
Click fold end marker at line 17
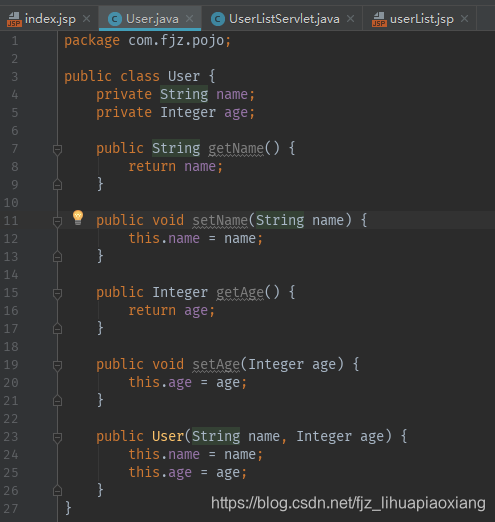tap(57, 329)
